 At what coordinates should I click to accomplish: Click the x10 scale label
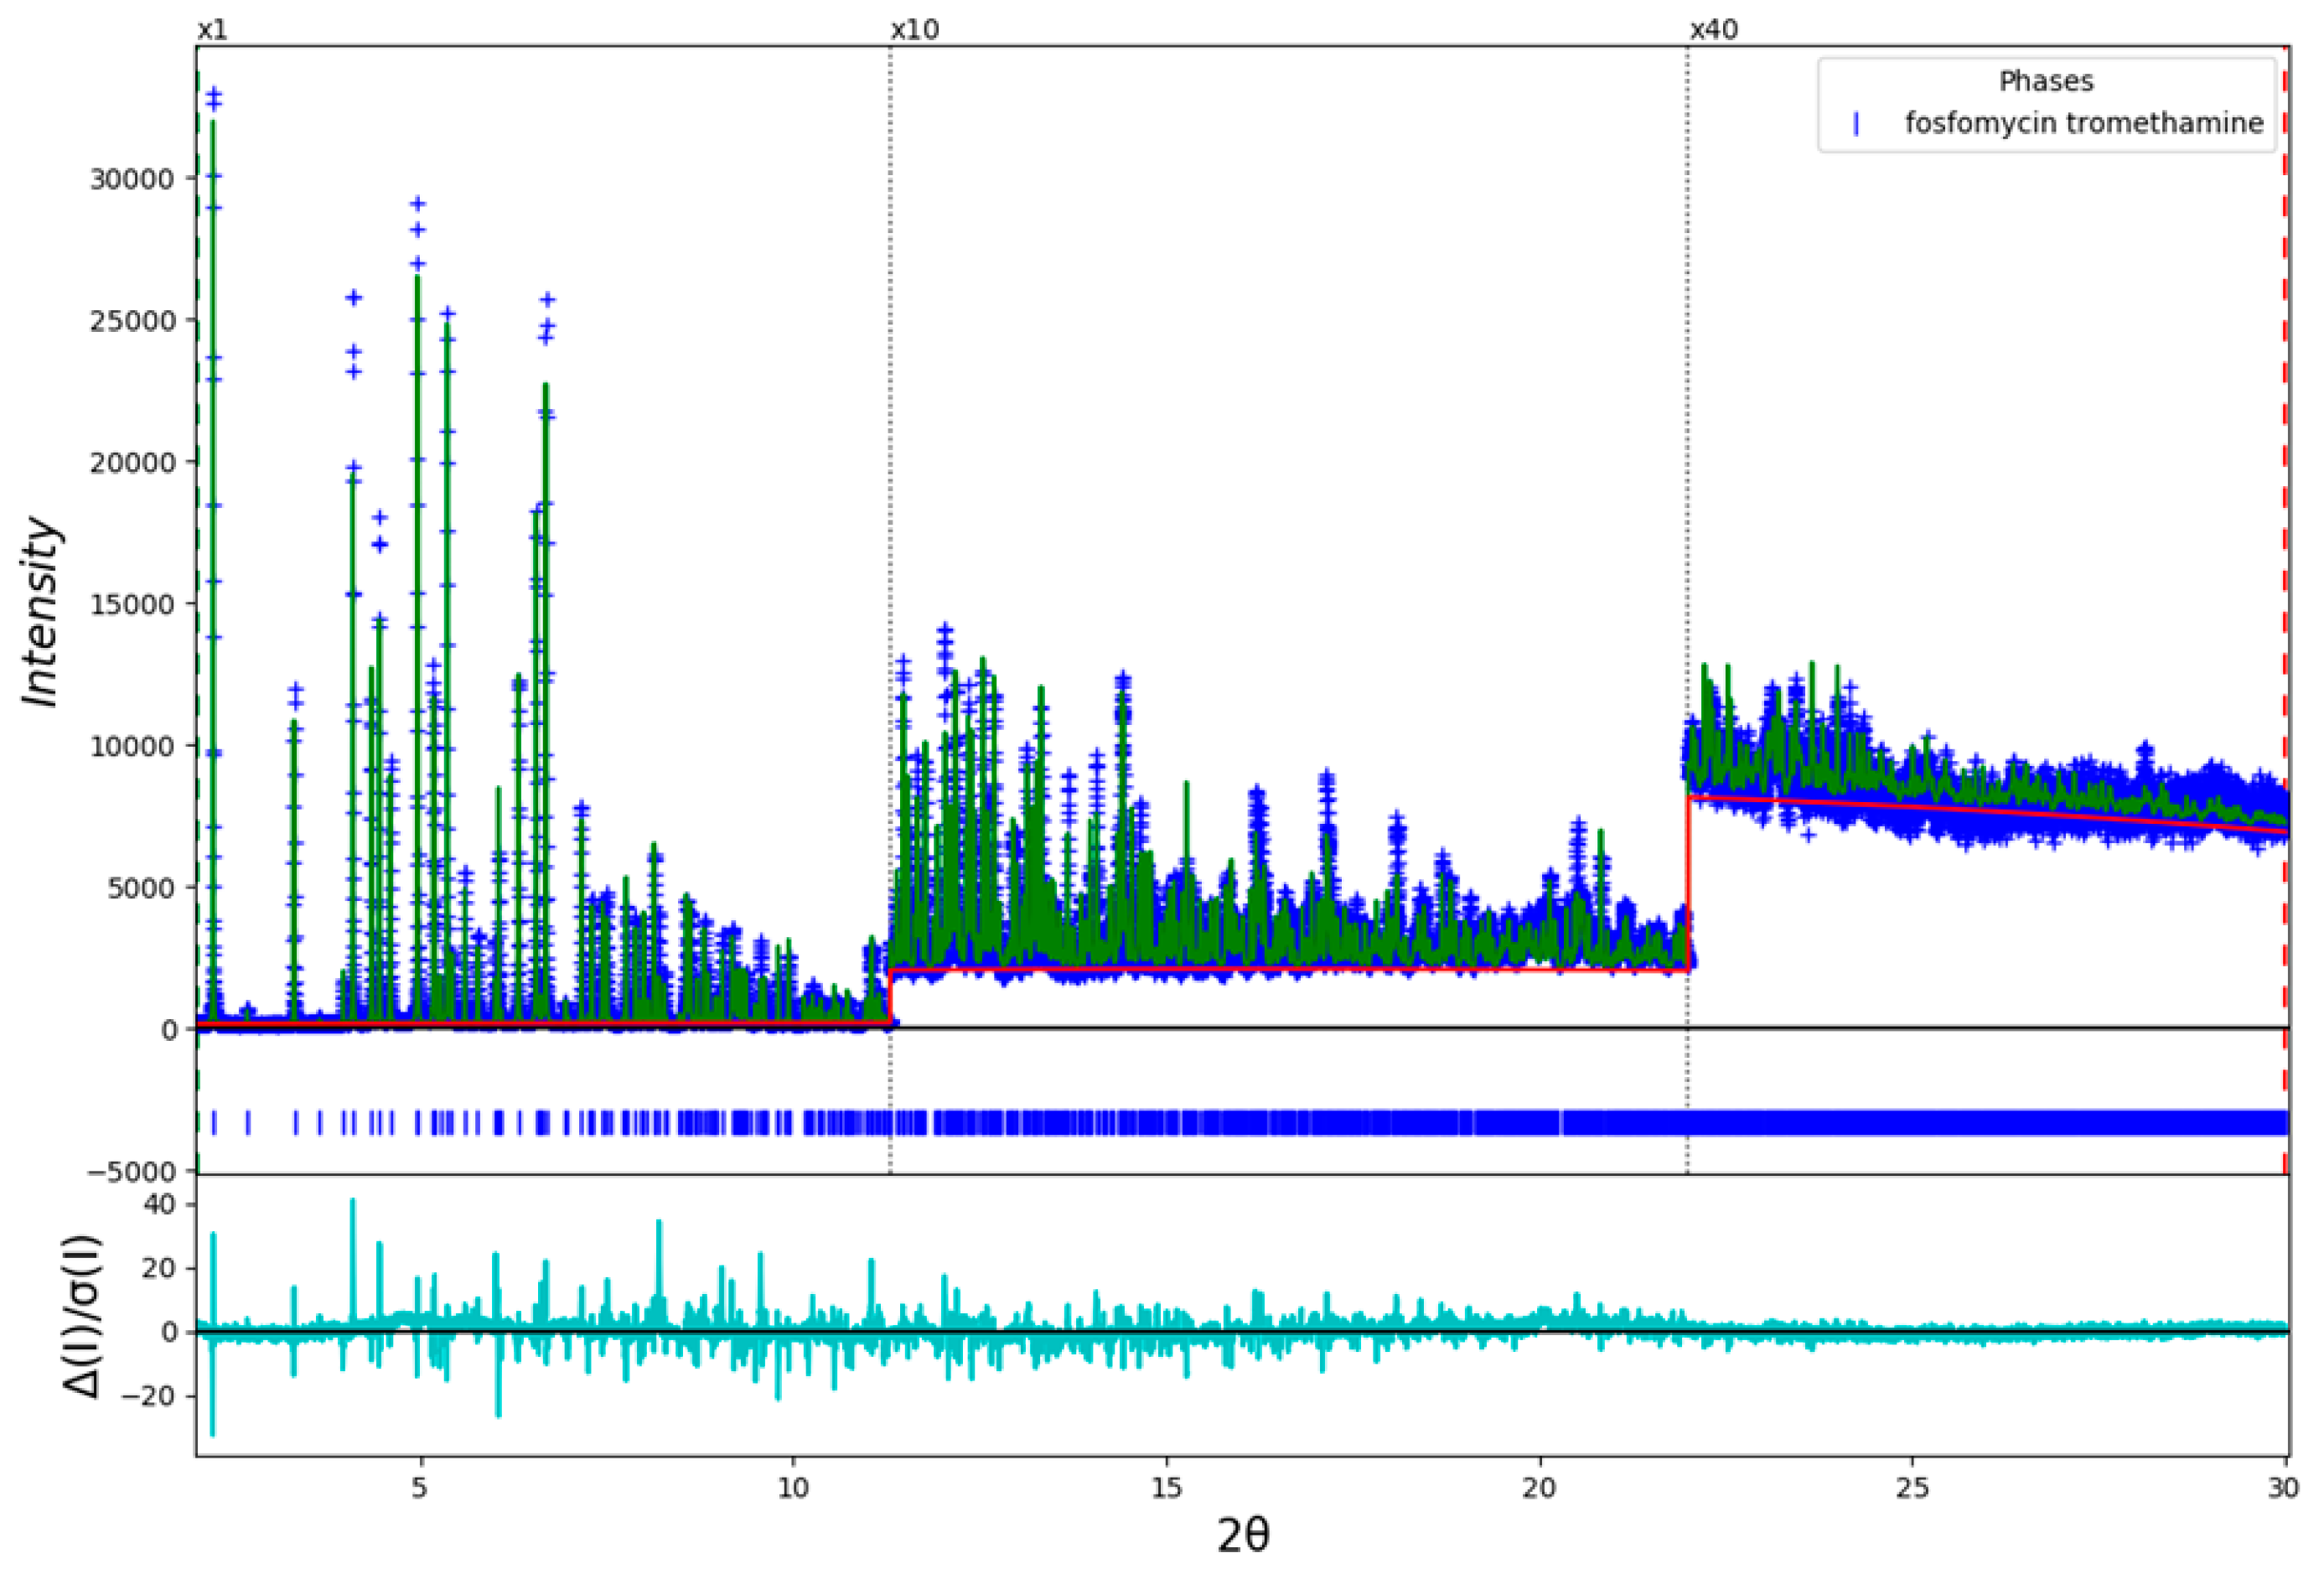(x=914, y=30)
